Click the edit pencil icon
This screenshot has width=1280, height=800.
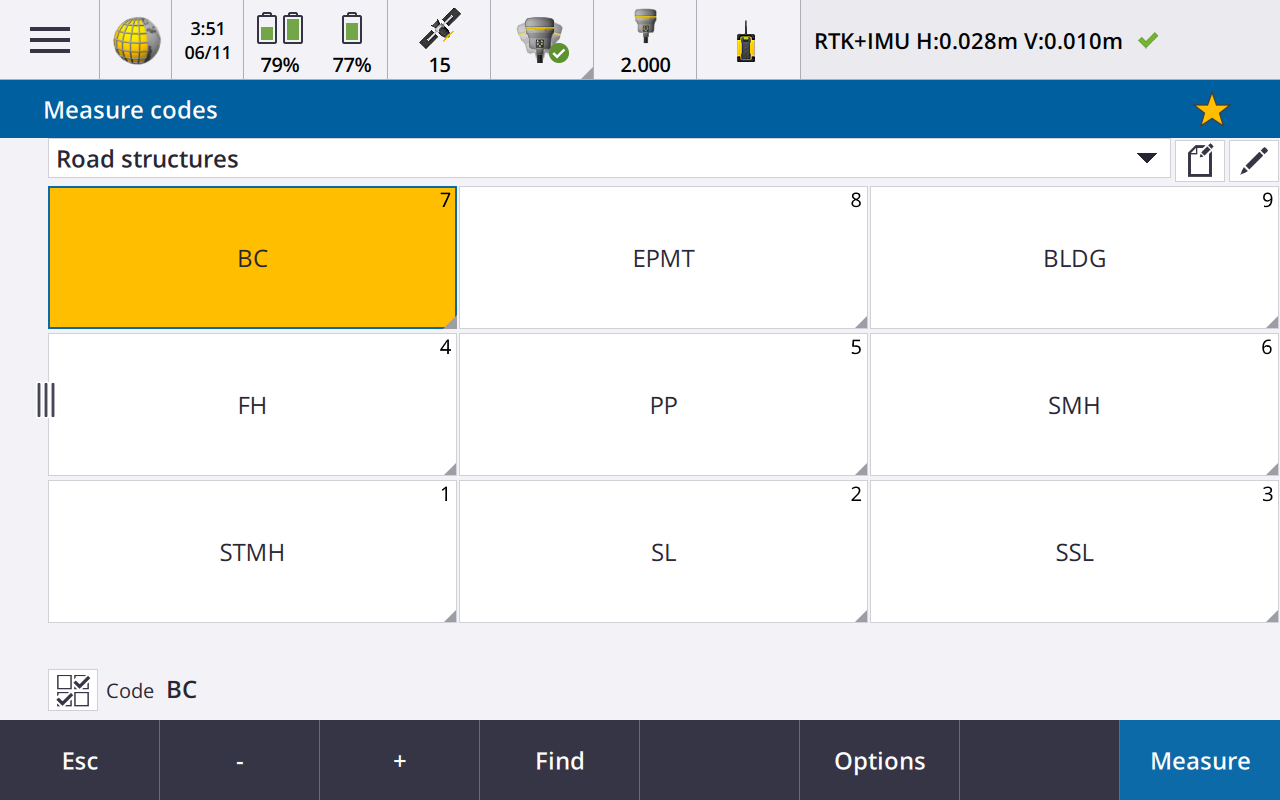pyautogui.click(x=1253, y=160)
